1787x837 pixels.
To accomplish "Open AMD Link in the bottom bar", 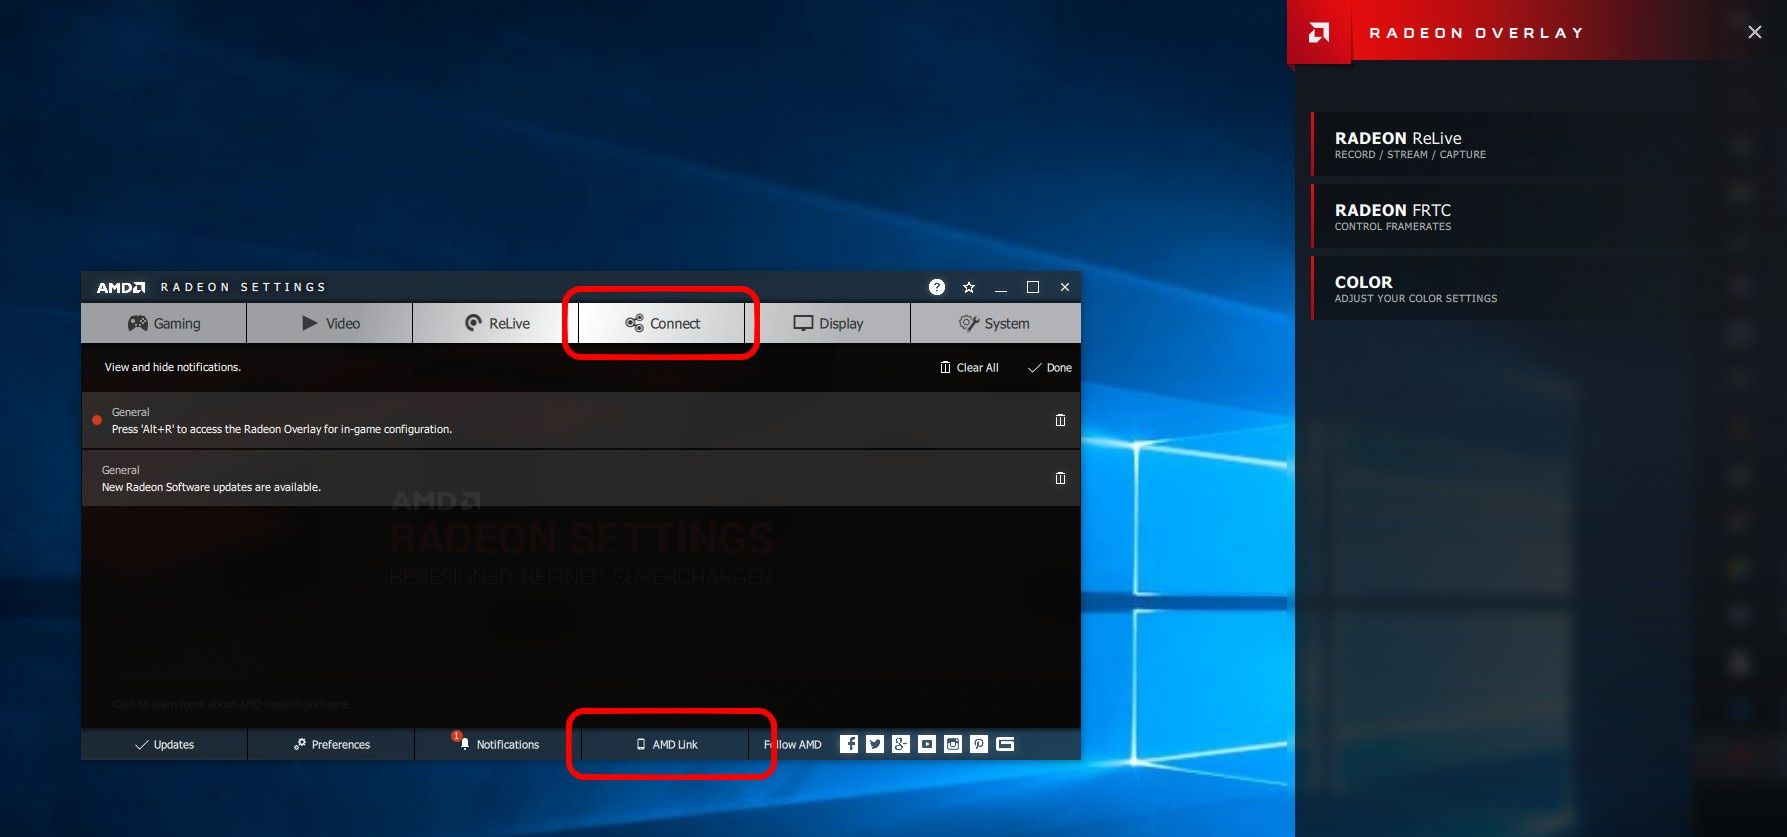I will (x=666, y=744).
